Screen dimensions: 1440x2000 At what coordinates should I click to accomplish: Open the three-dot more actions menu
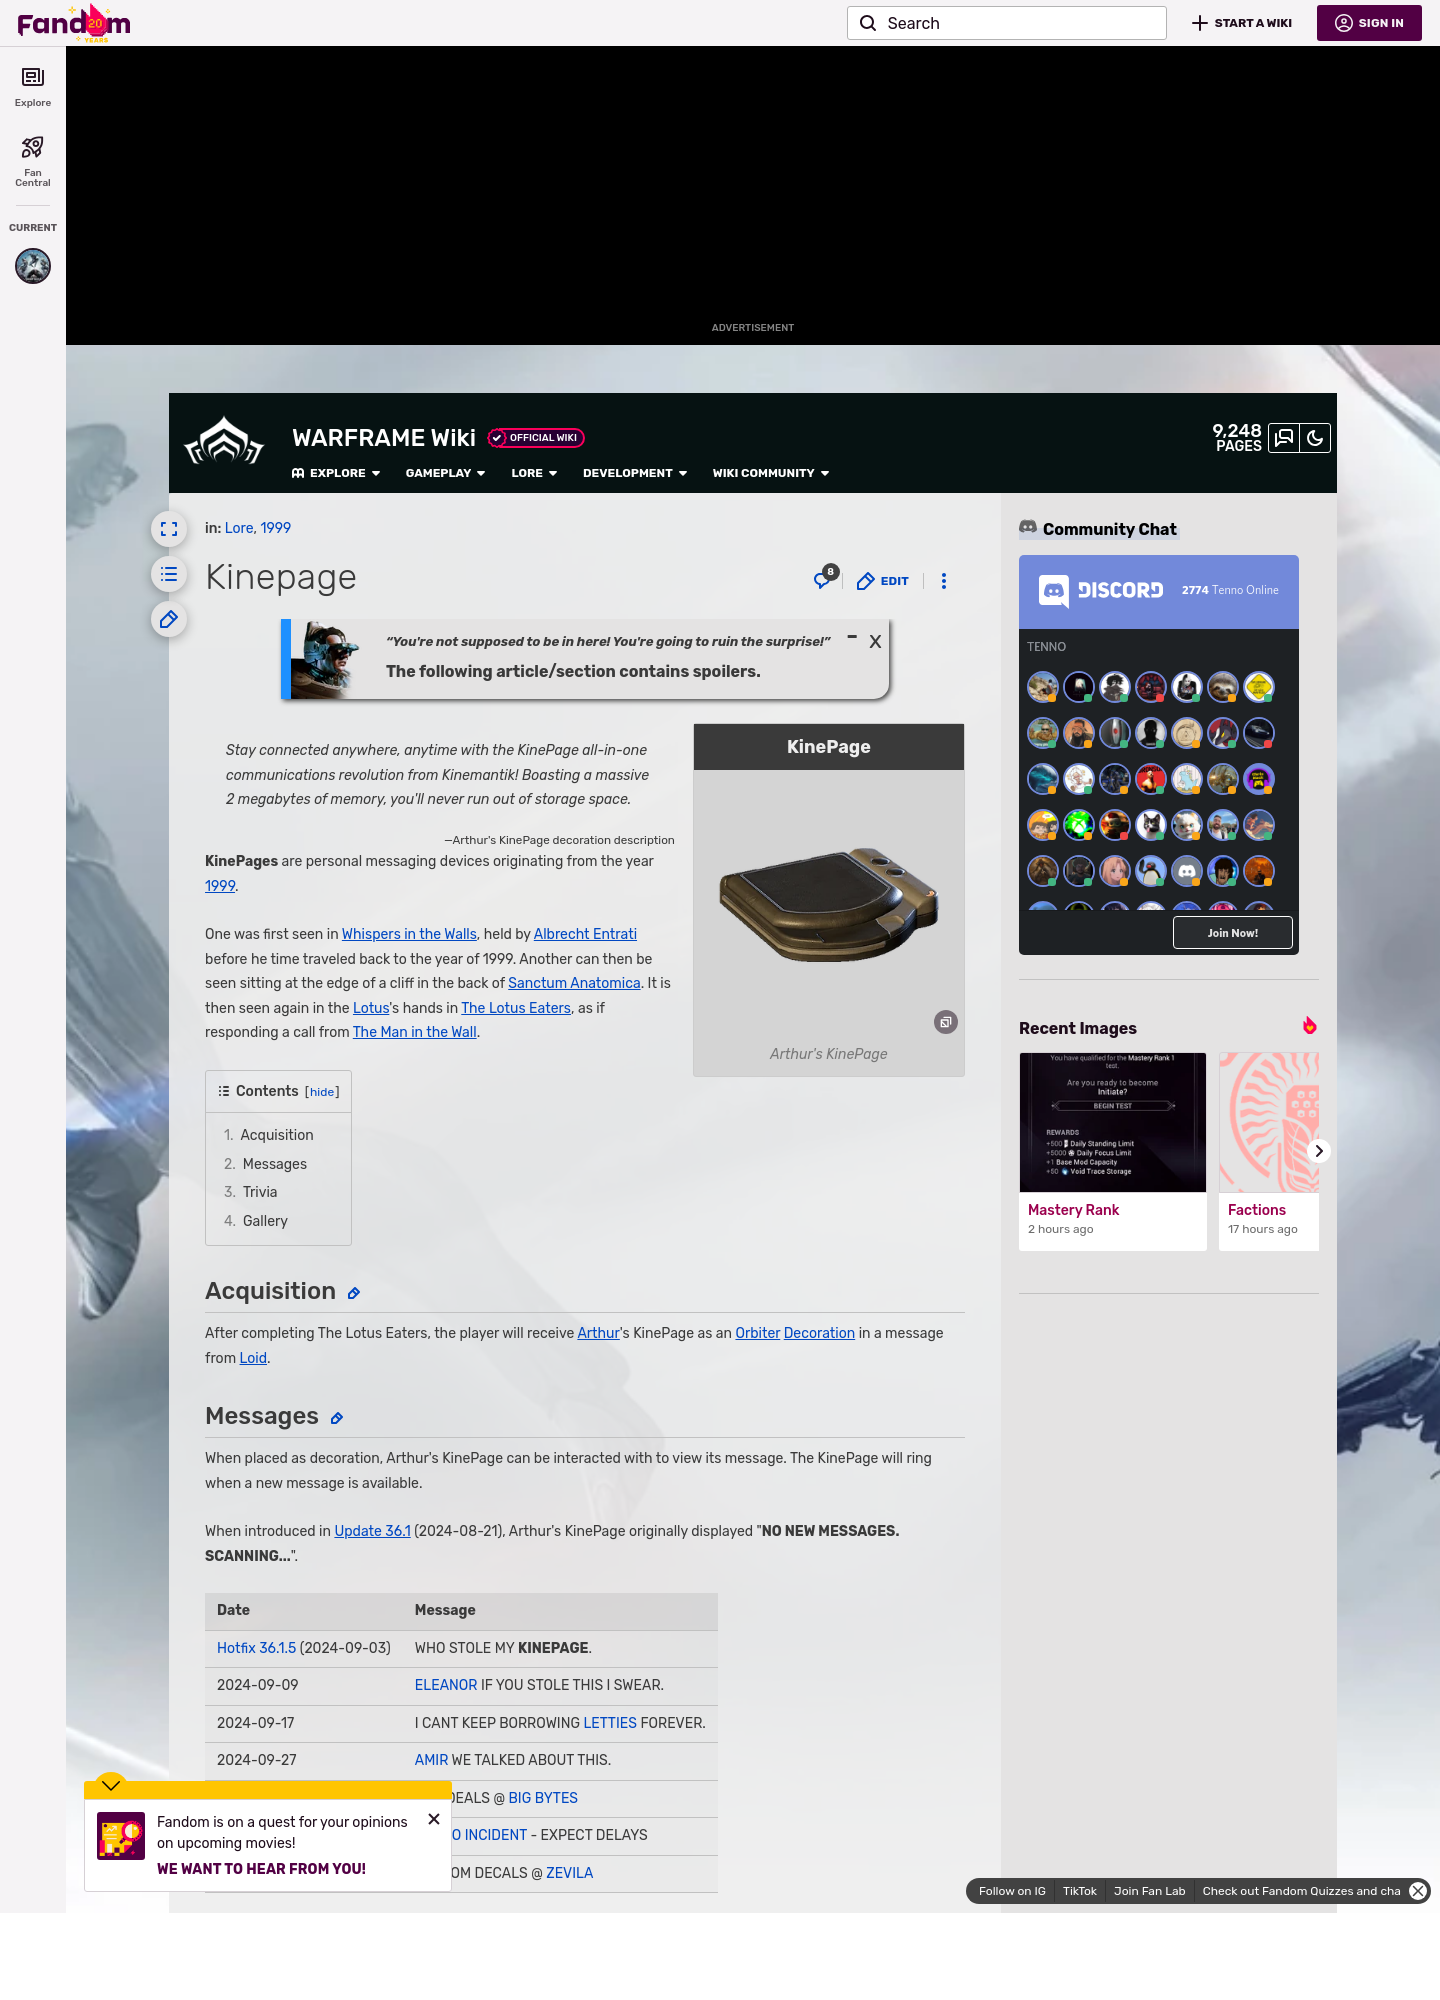(x=944, y=581)
